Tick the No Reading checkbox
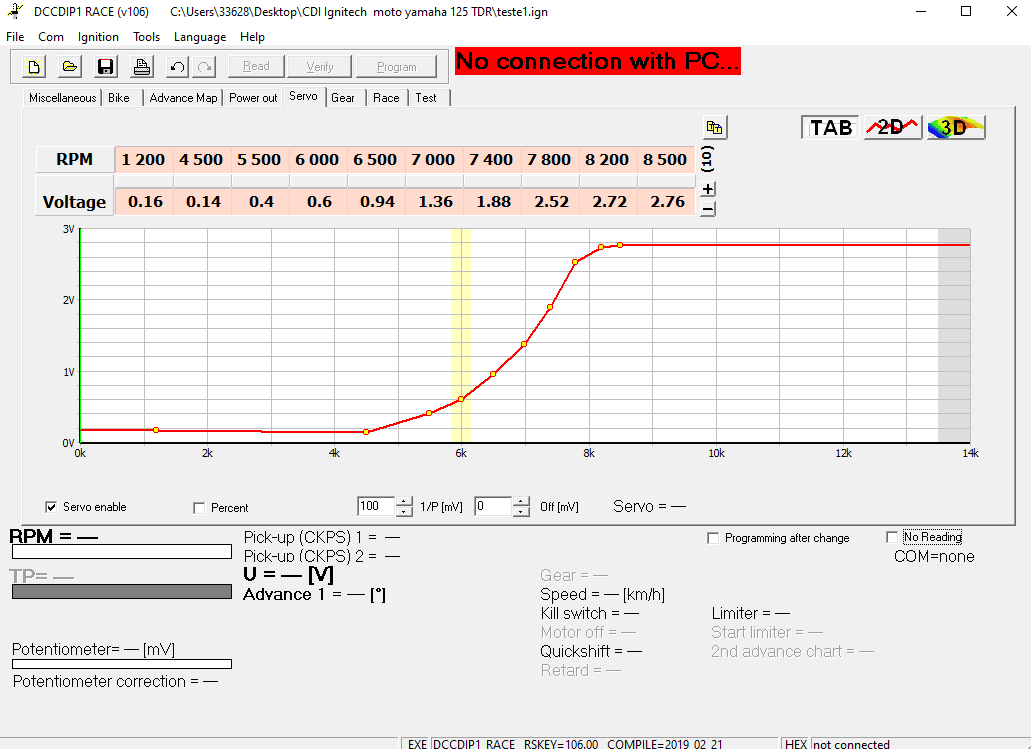The width and height of the screenshot is (1031, 749). (x=892, y=537)
